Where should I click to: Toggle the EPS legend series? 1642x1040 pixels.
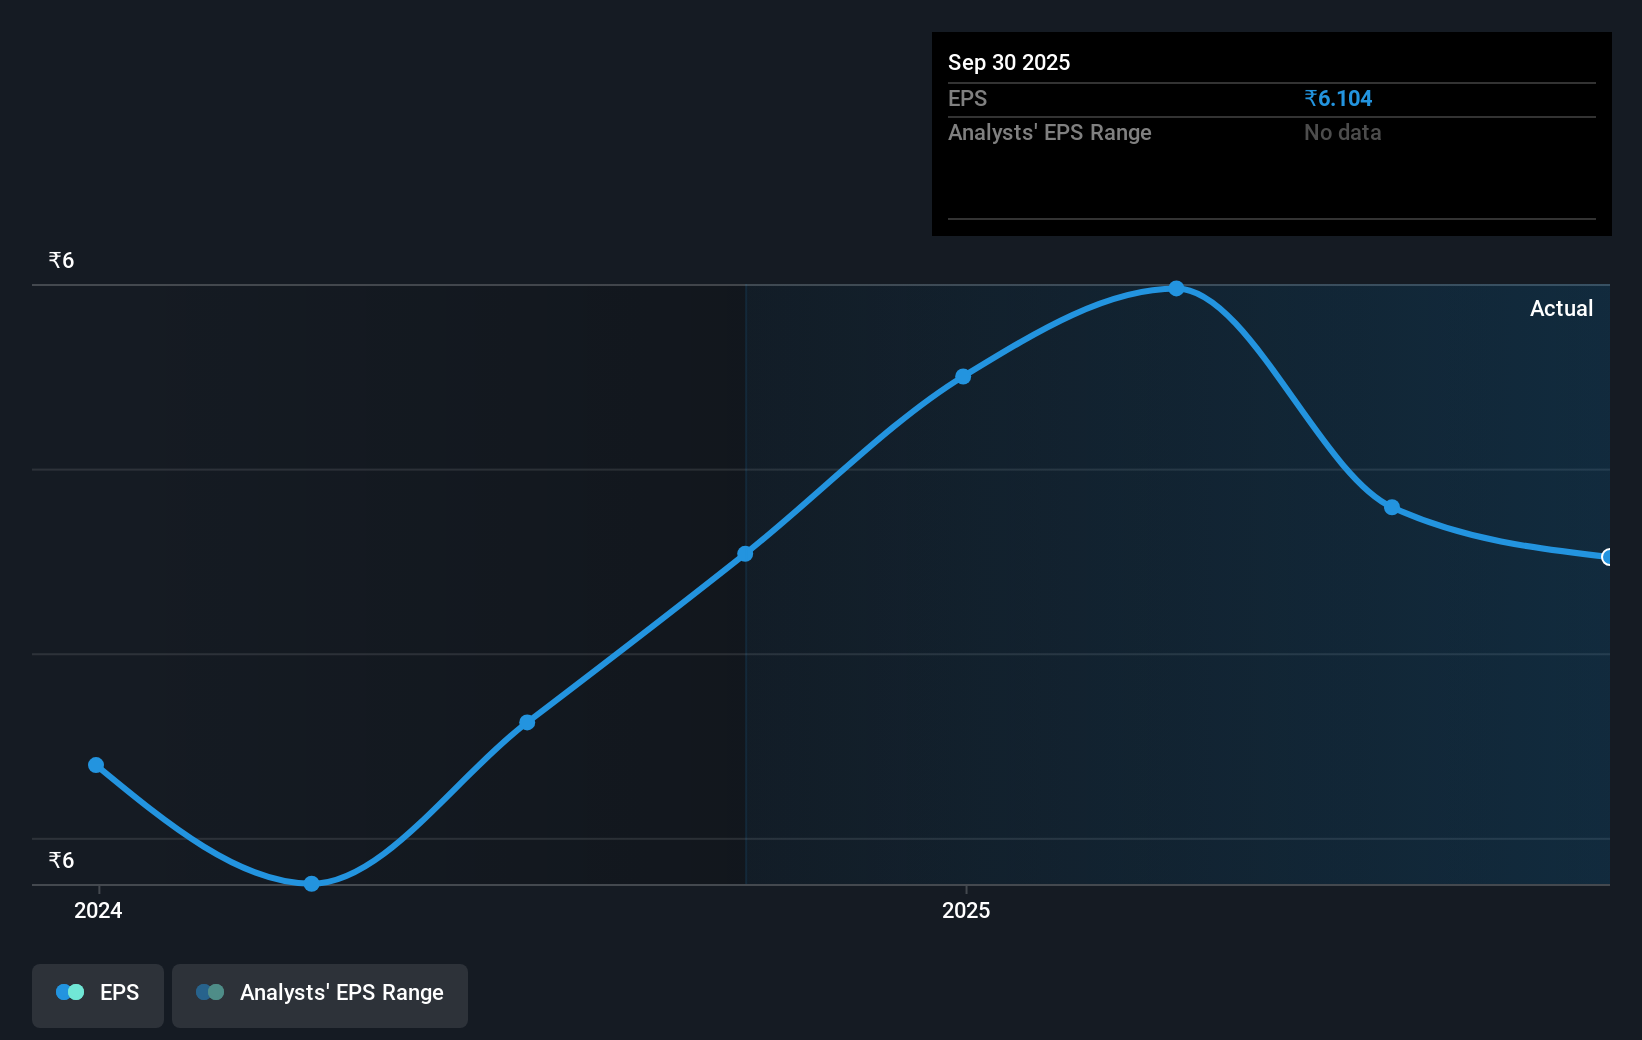pos(98,995)
